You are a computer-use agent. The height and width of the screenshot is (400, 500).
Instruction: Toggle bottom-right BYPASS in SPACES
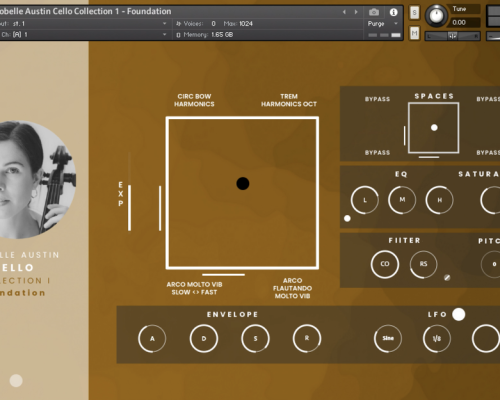(488, 152)
